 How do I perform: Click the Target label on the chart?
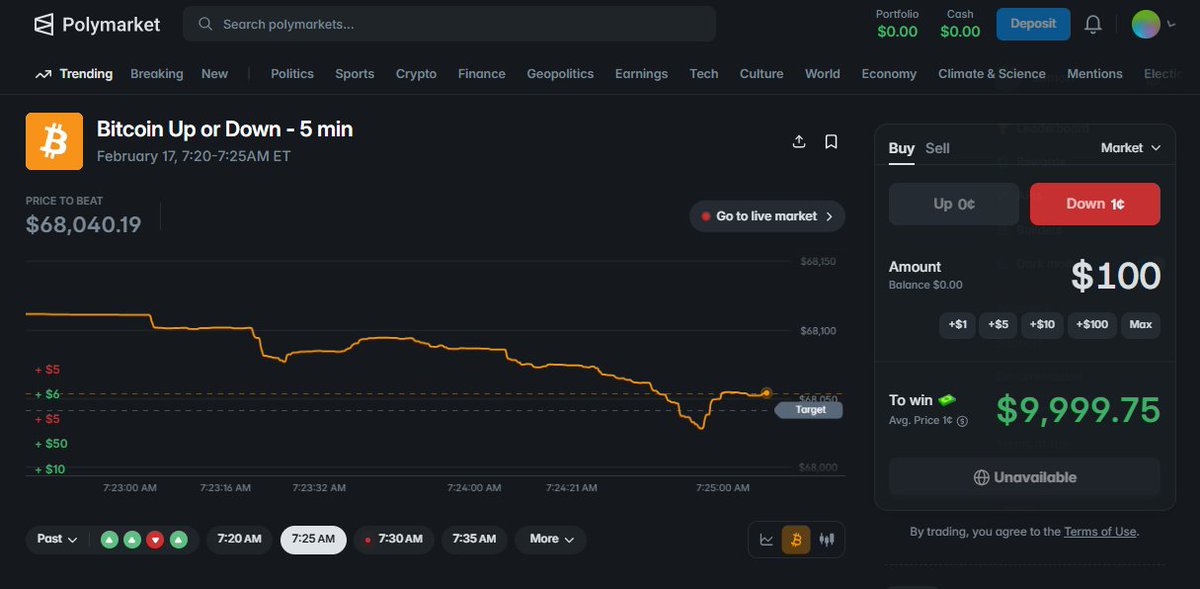810,410
